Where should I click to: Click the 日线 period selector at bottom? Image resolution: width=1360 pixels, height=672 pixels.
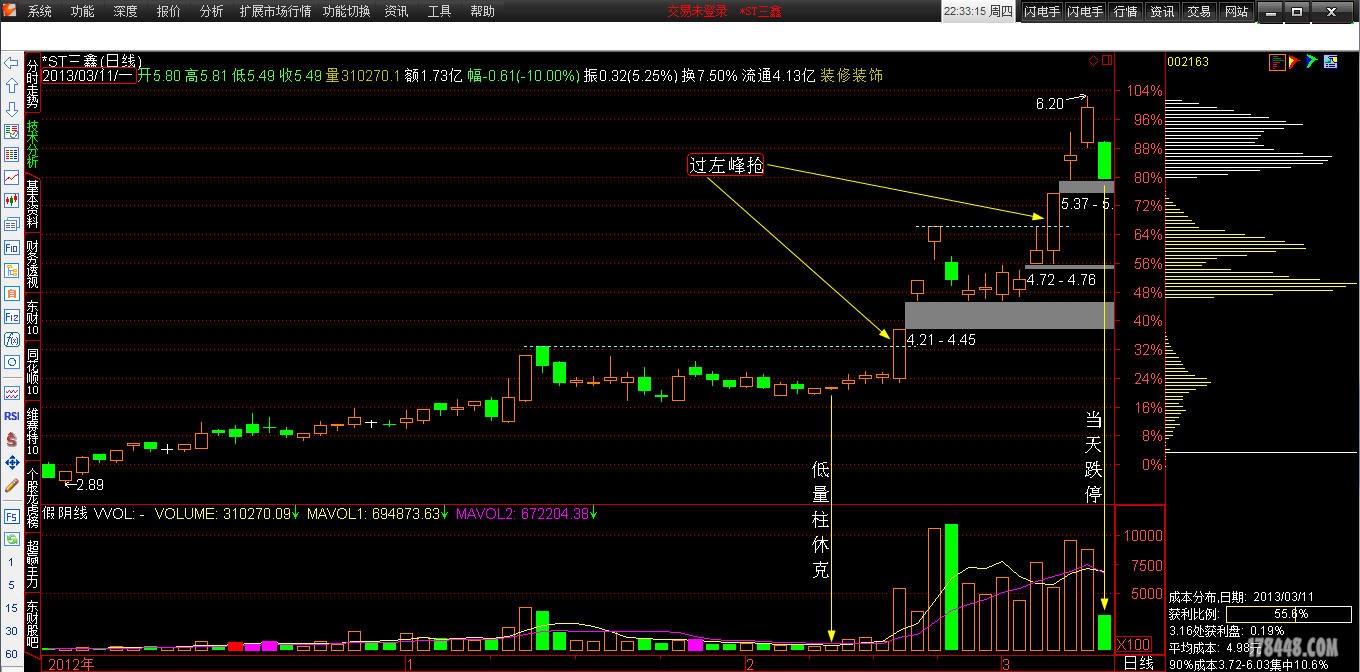click(x=1138, y=663)
